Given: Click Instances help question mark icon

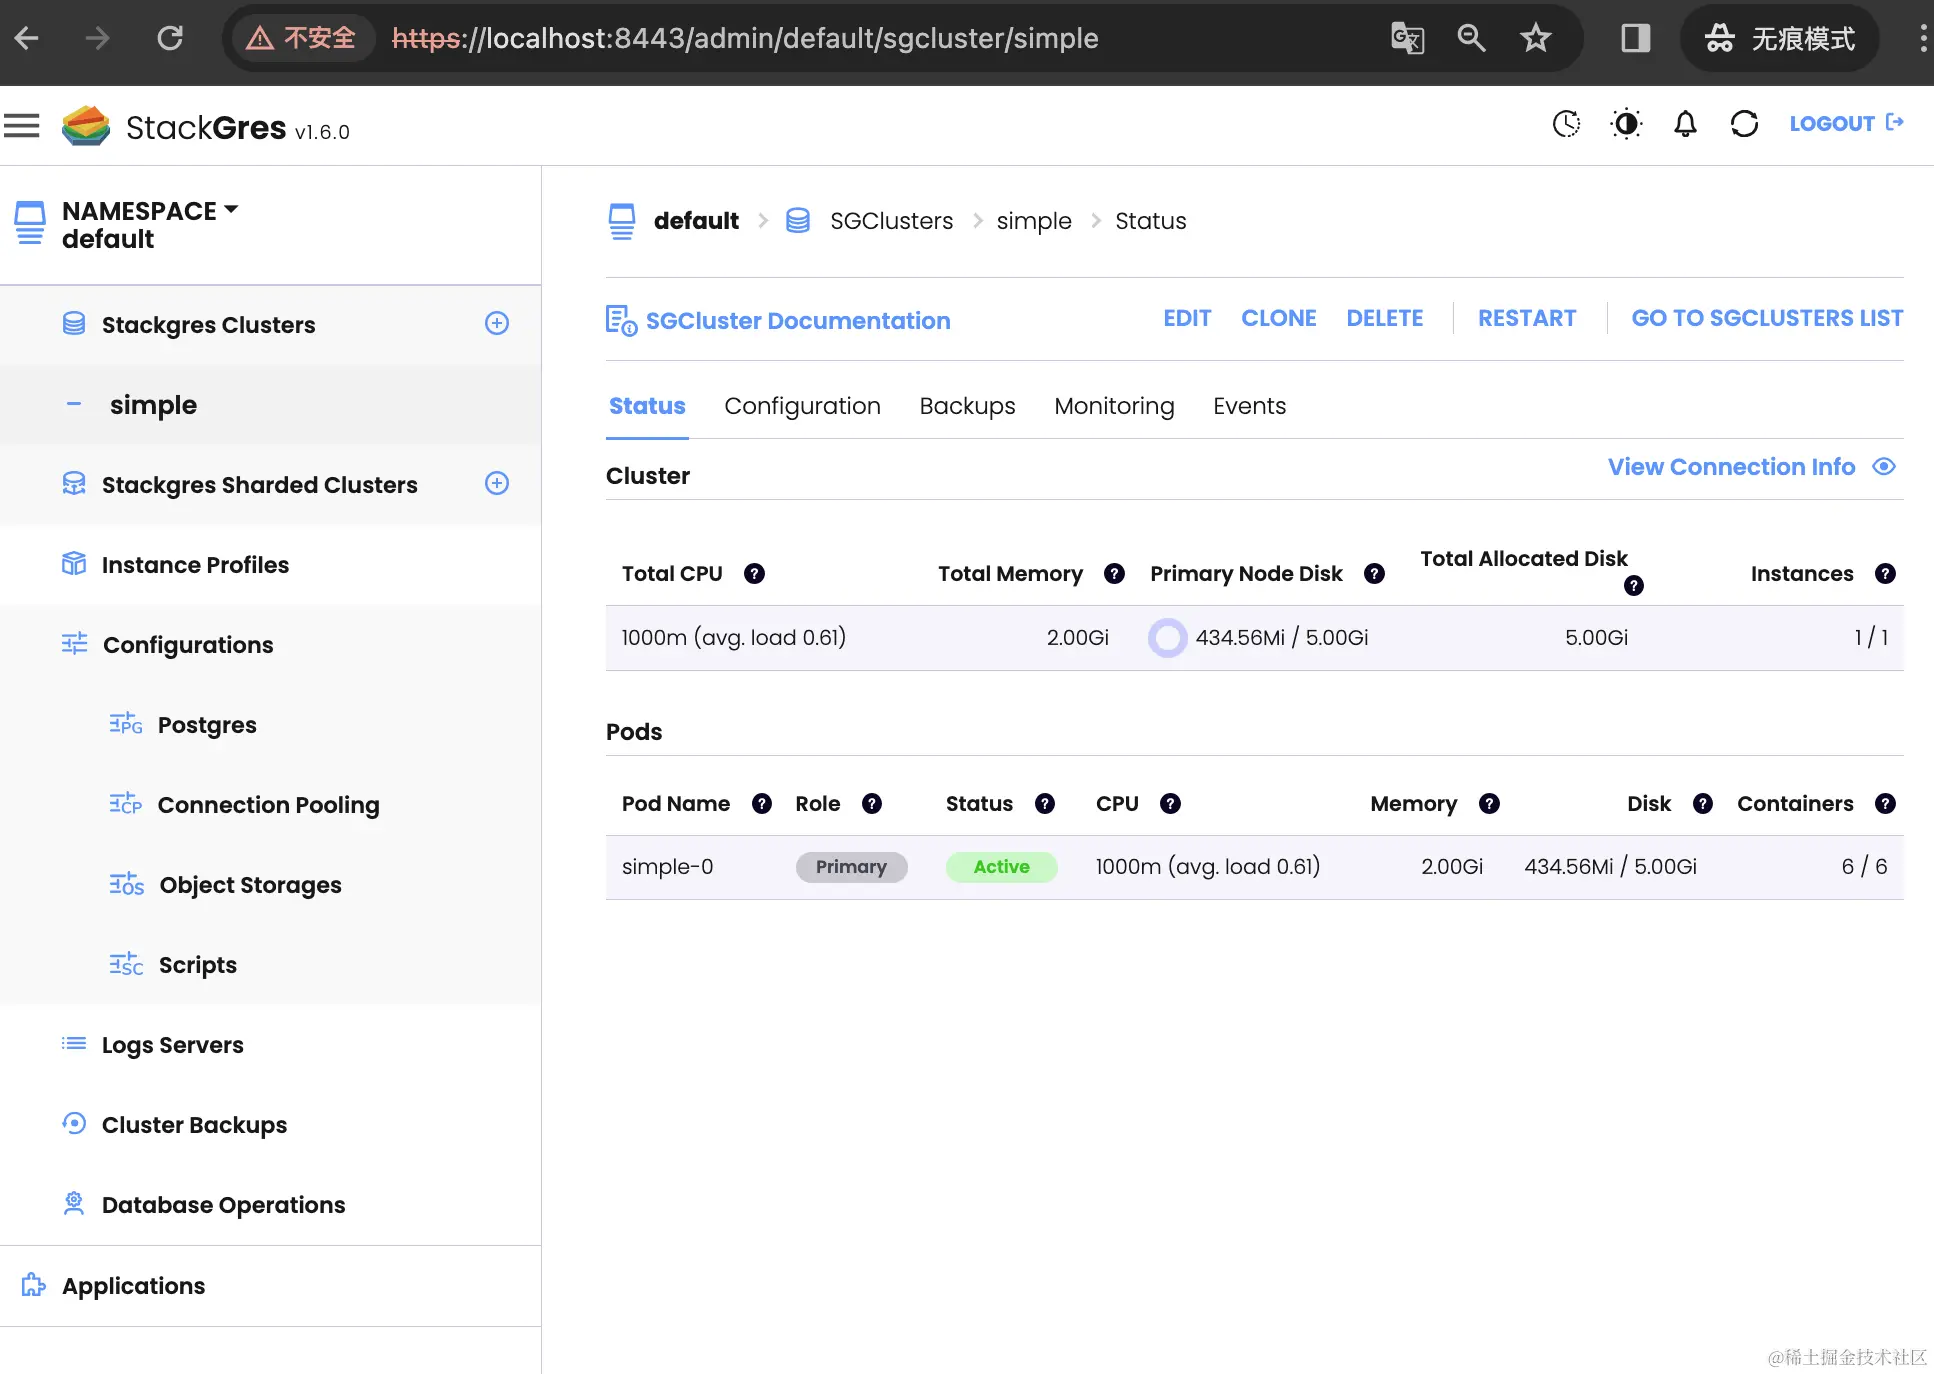Looking at the screenshot, I should click(x=1885, y=573).
